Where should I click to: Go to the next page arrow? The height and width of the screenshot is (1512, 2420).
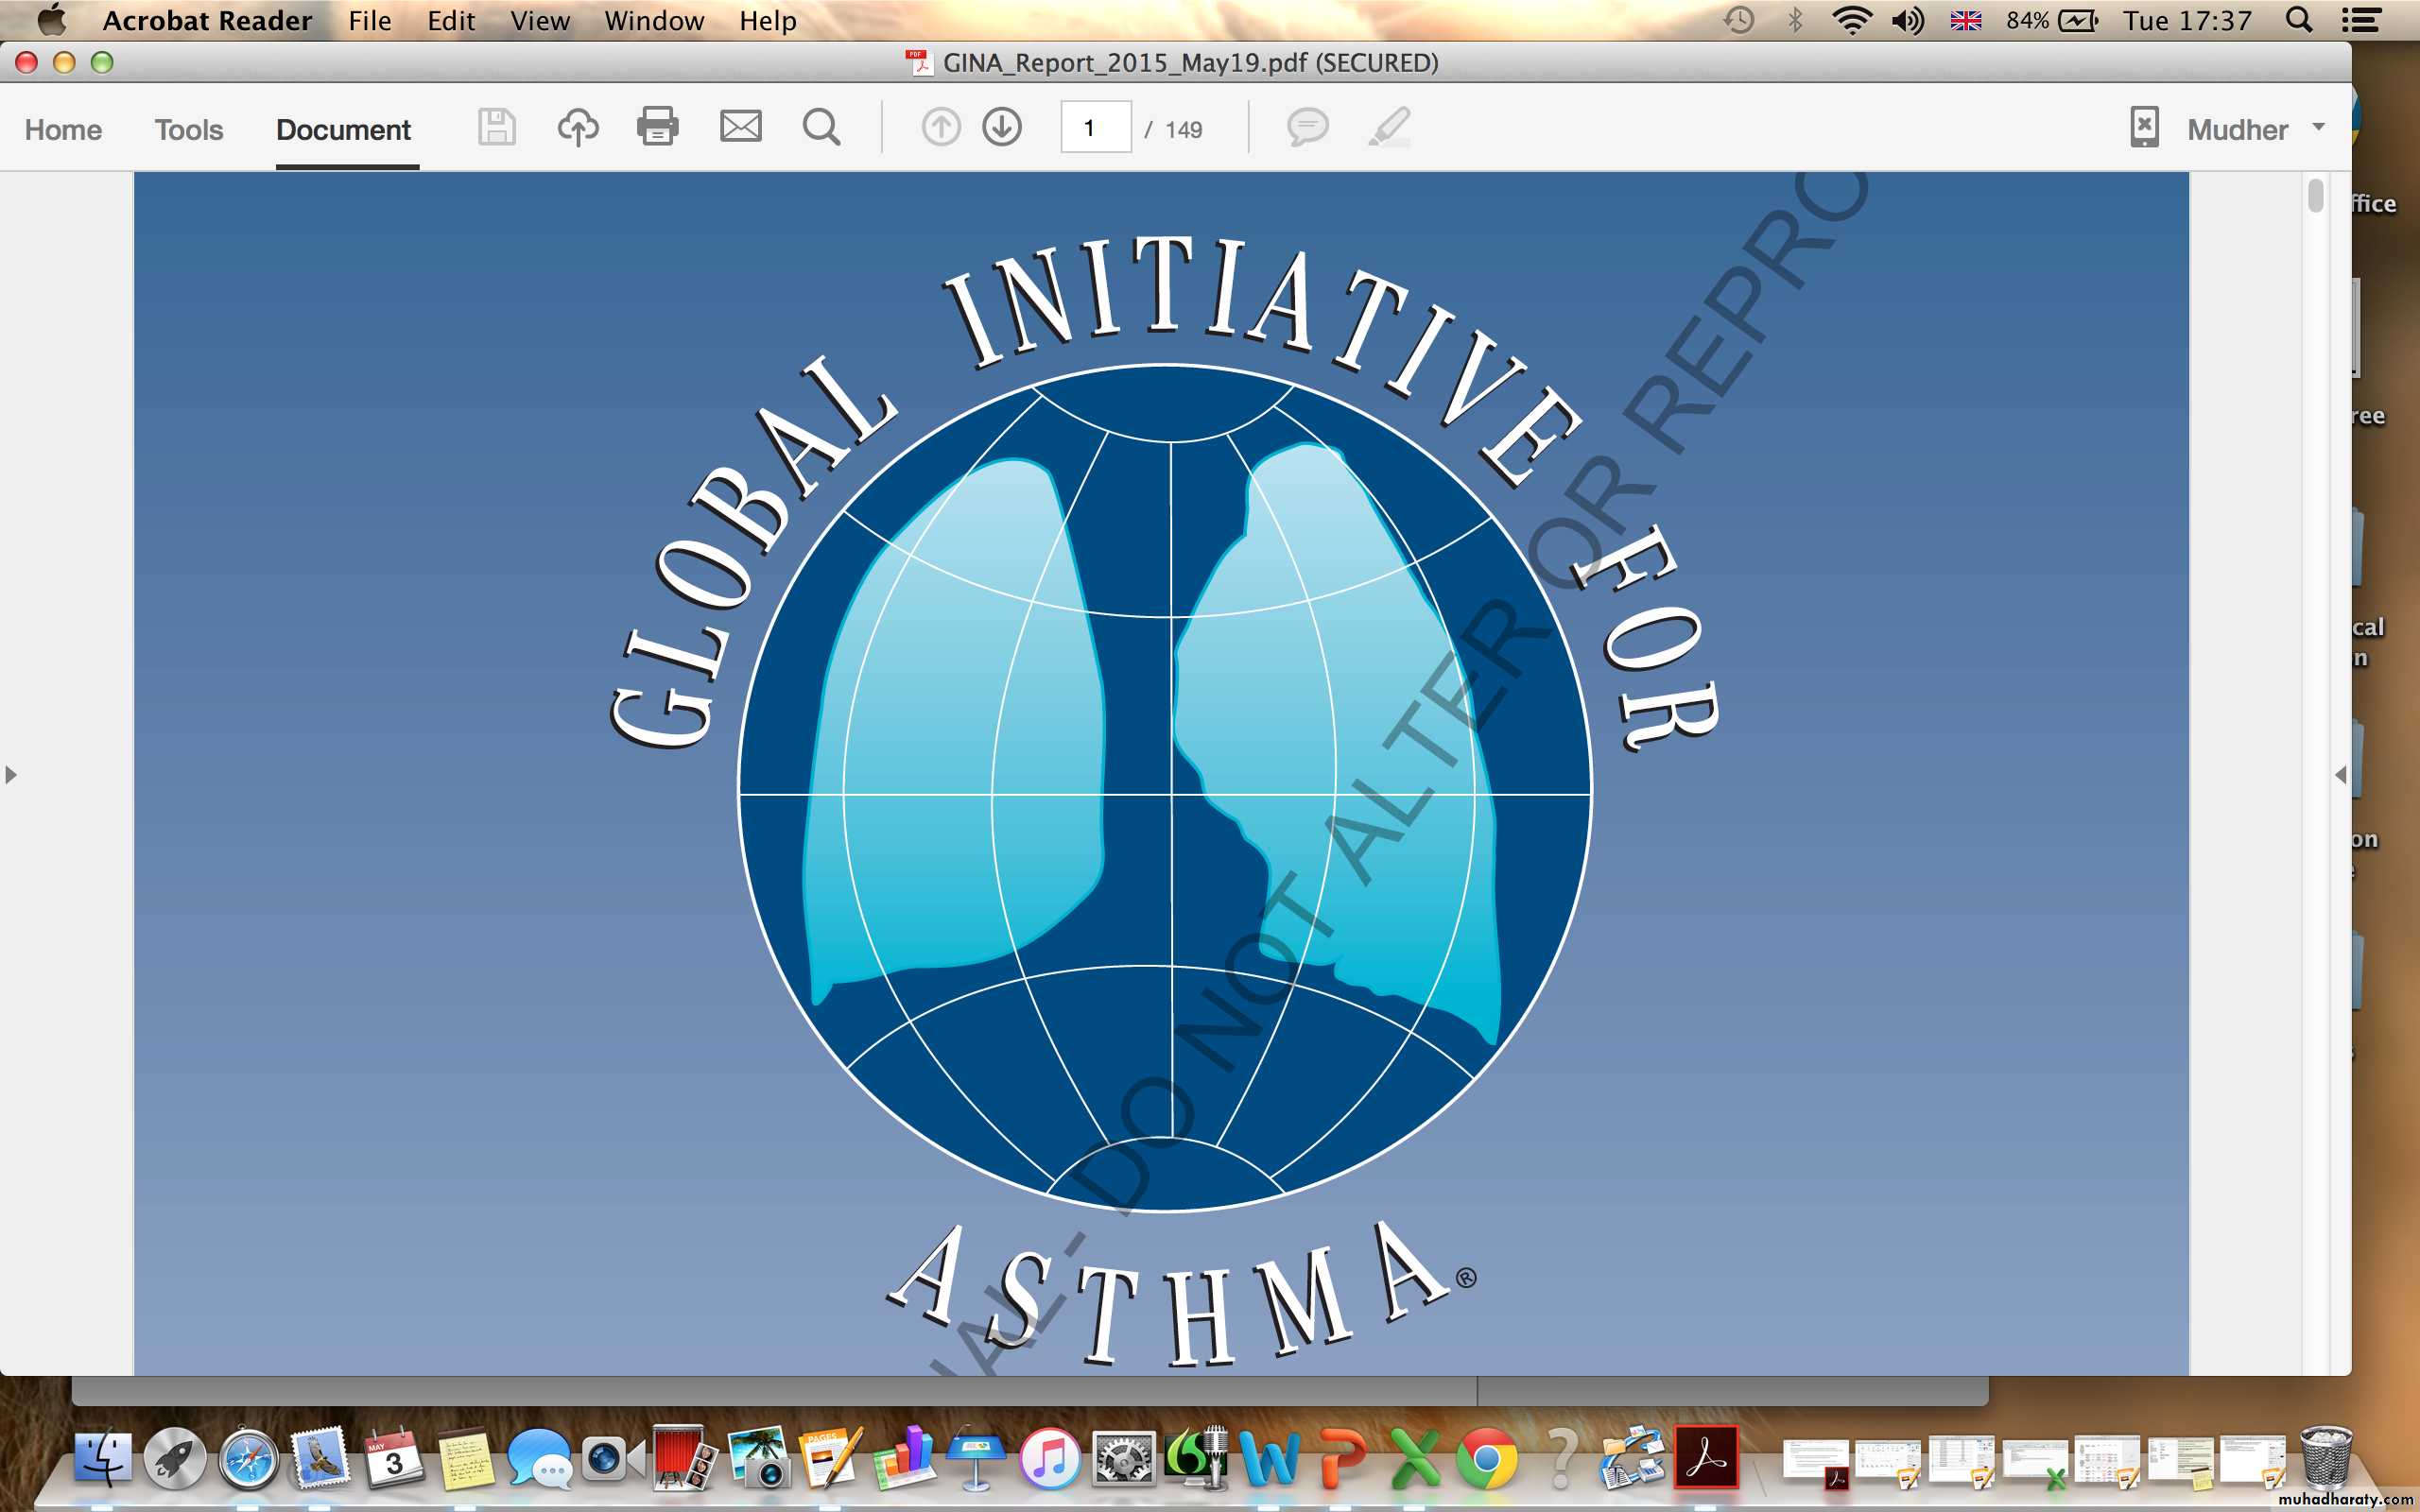[1002, 128]
